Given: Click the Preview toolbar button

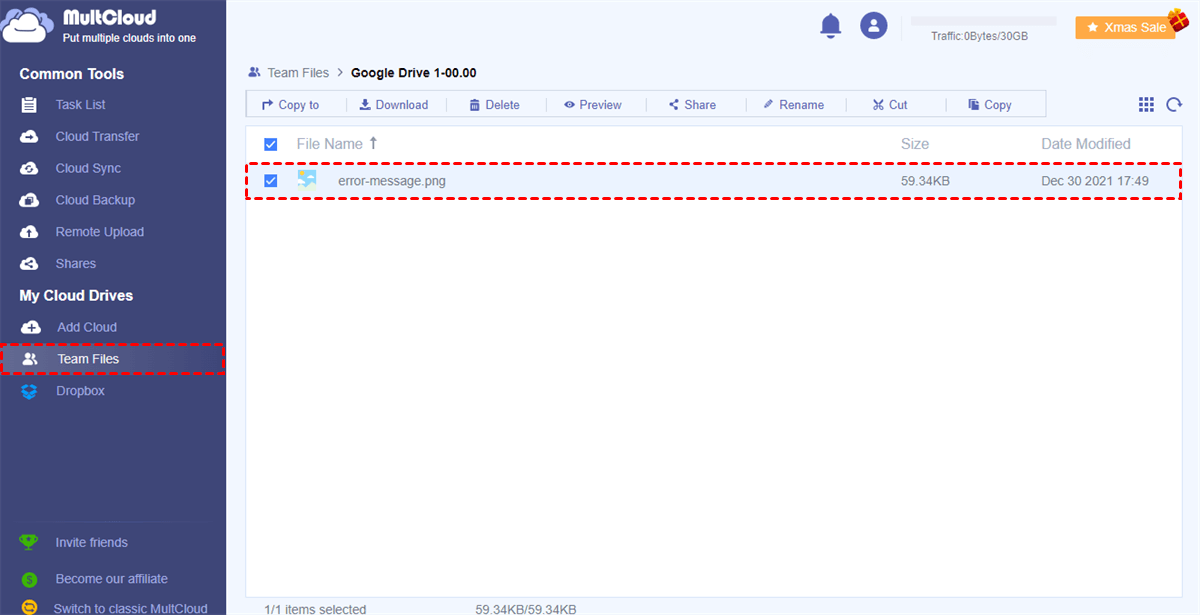Looking at the screenshot, I should (x=592, y=105).
